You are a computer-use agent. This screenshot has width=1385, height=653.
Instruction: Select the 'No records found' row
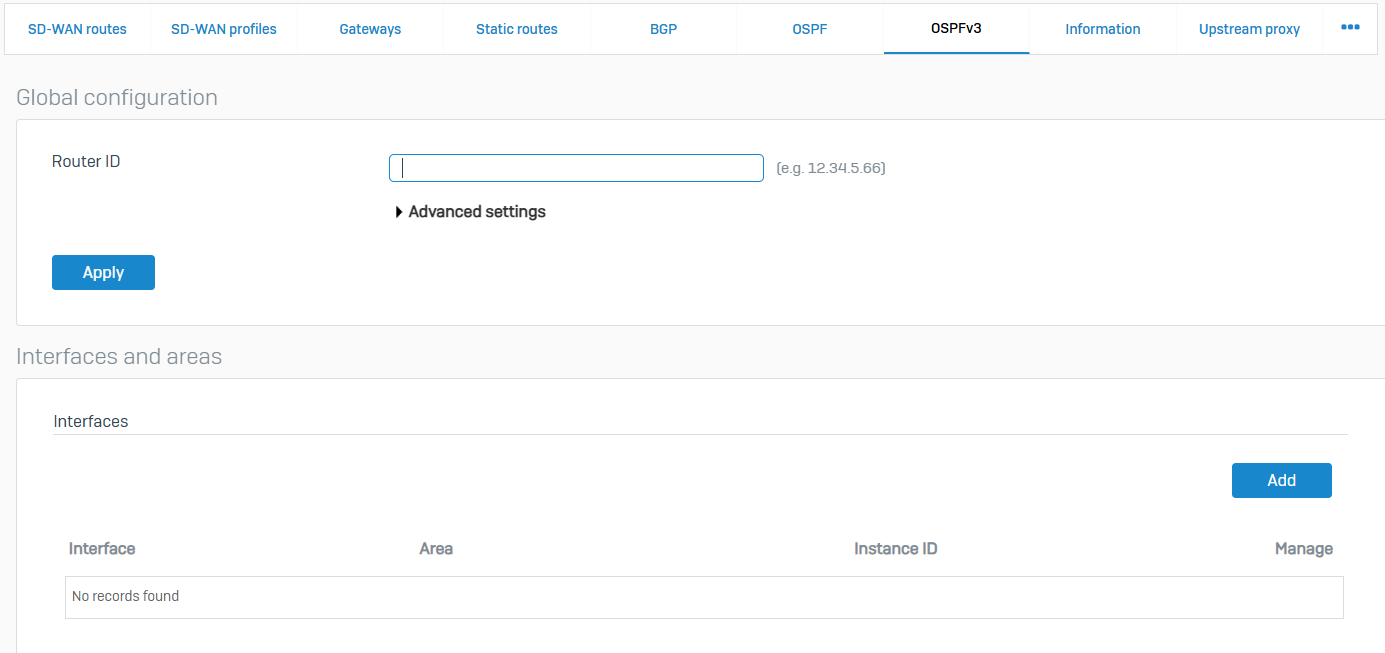pyautogui.click(x=703, y=597)
